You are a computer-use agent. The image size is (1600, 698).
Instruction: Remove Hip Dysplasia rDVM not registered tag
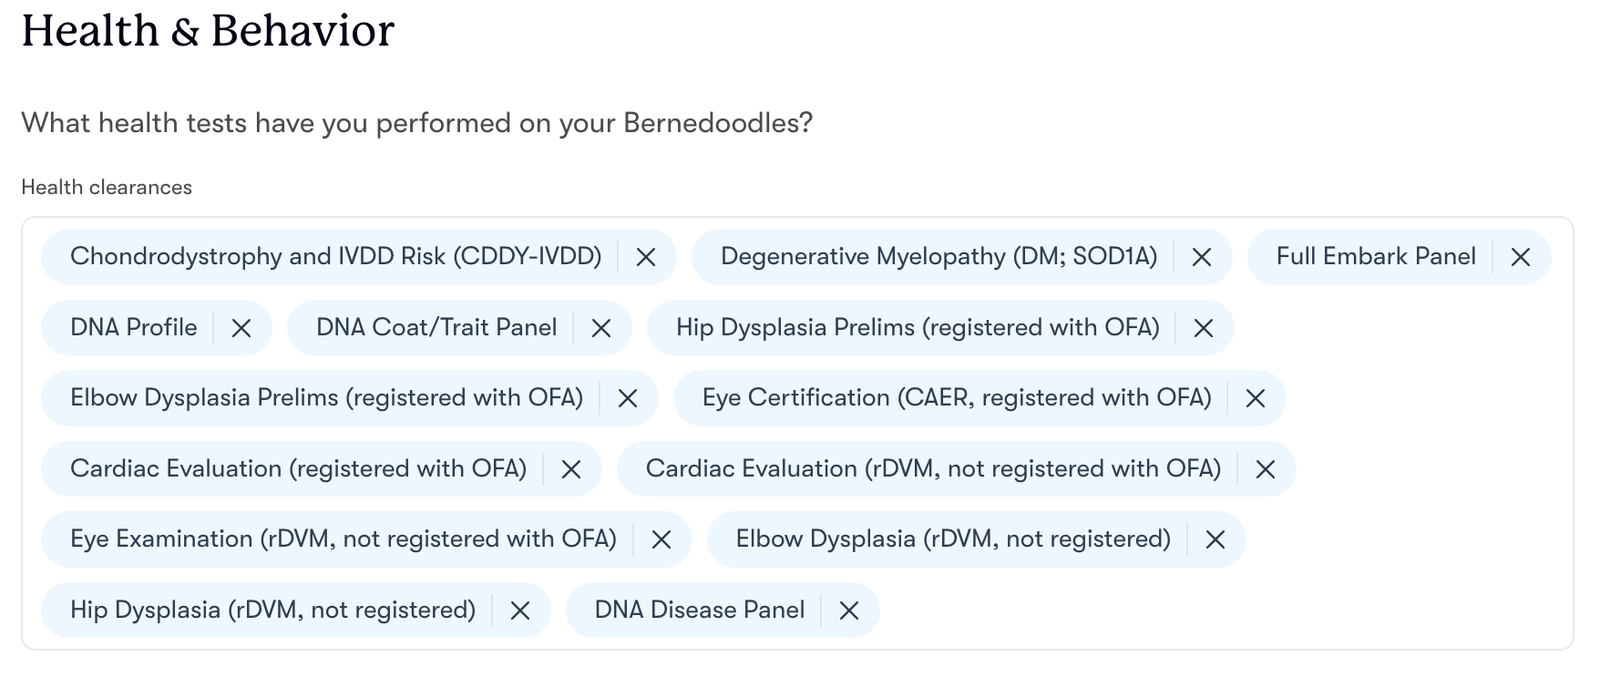[x=520, y=611]
